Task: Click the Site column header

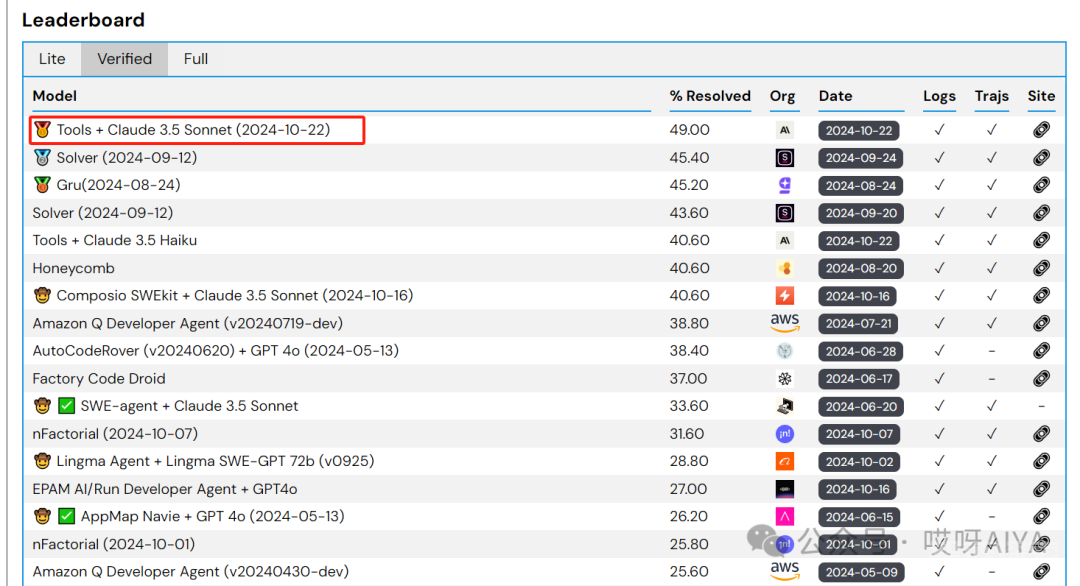Action: click(x=1041, y=96)
